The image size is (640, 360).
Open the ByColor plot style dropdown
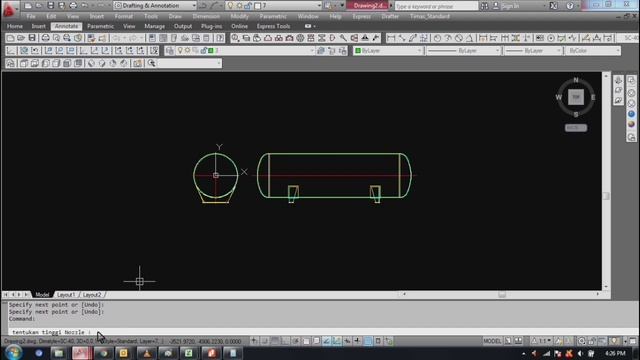pyautogui.click(x=593, y=51)
